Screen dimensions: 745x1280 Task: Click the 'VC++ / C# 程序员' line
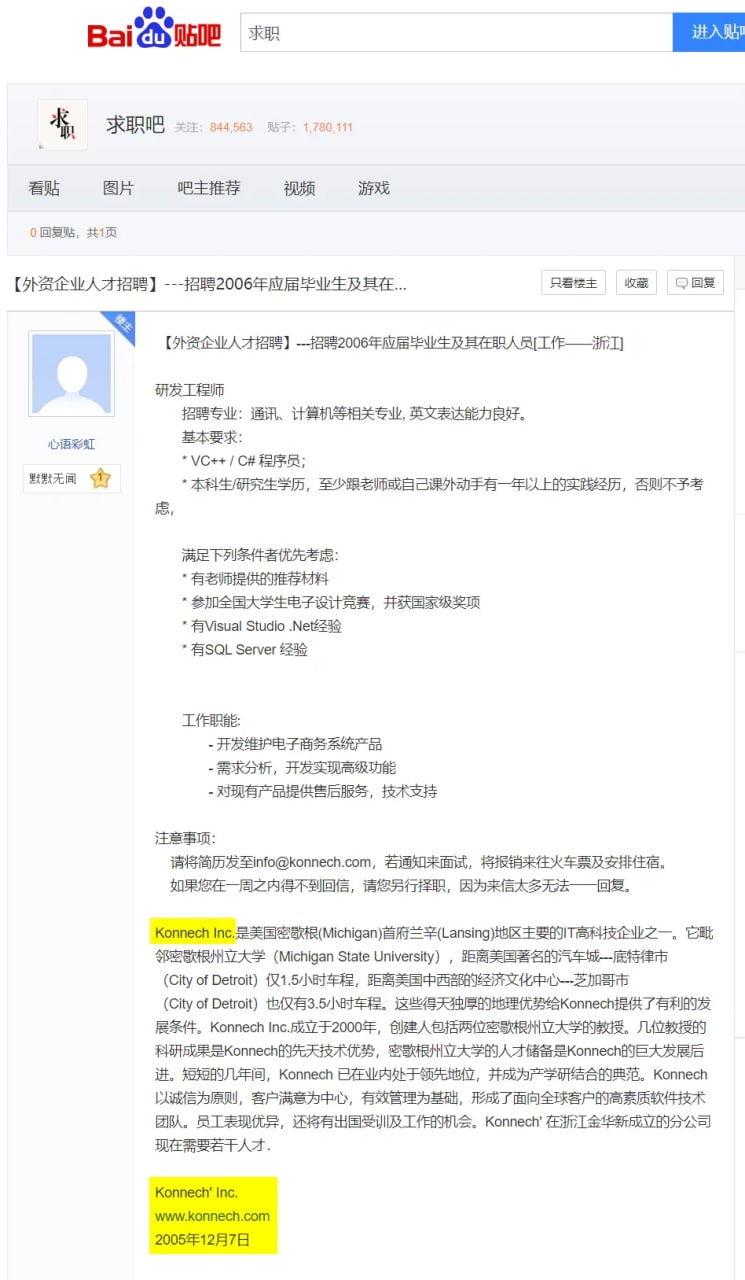tap(244, 461)
